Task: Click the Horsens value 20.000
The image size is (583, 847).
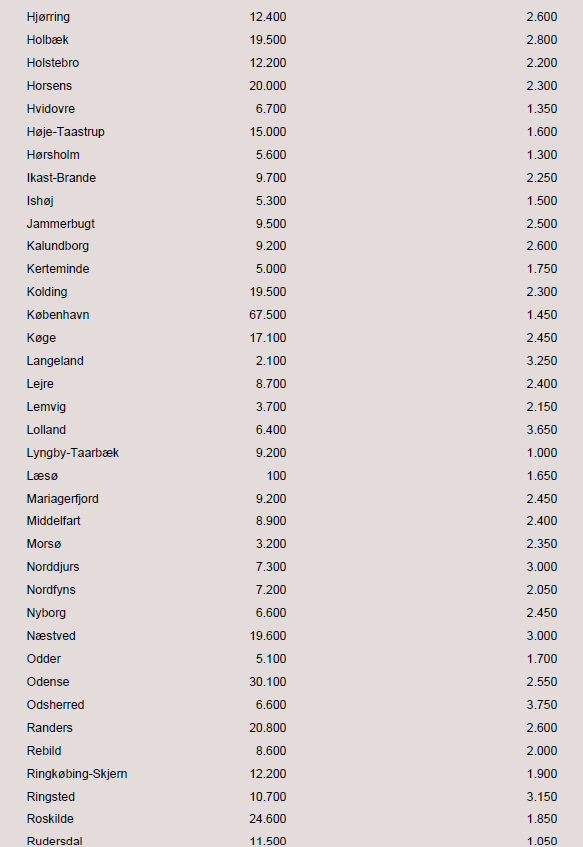Action: pyautogui.click(x=268, y=86)
